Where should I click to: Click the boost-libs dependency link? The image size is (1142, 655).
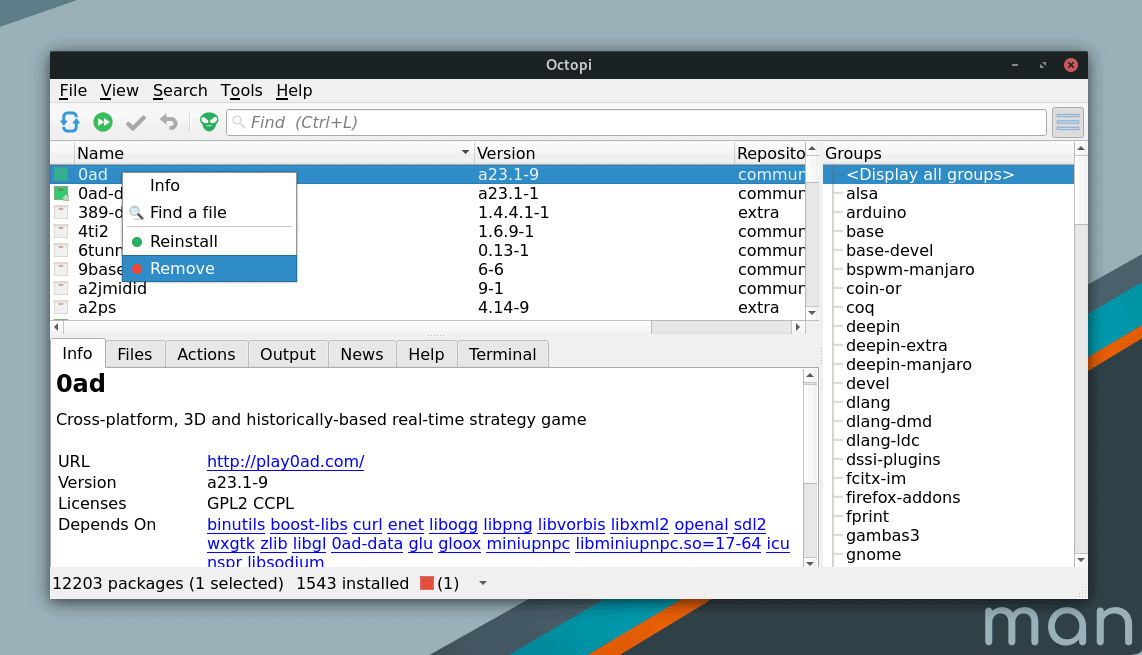pos(308,524)
